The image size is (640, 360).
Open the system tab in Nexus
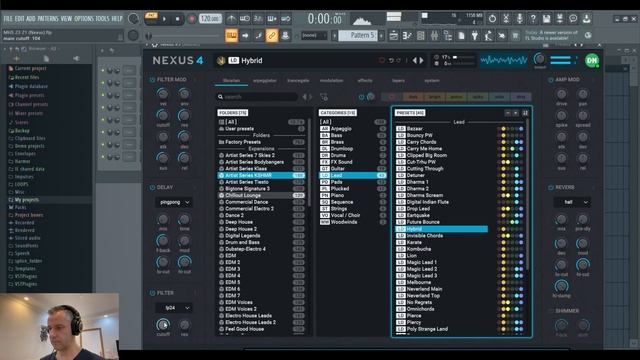tap(432, 80)
